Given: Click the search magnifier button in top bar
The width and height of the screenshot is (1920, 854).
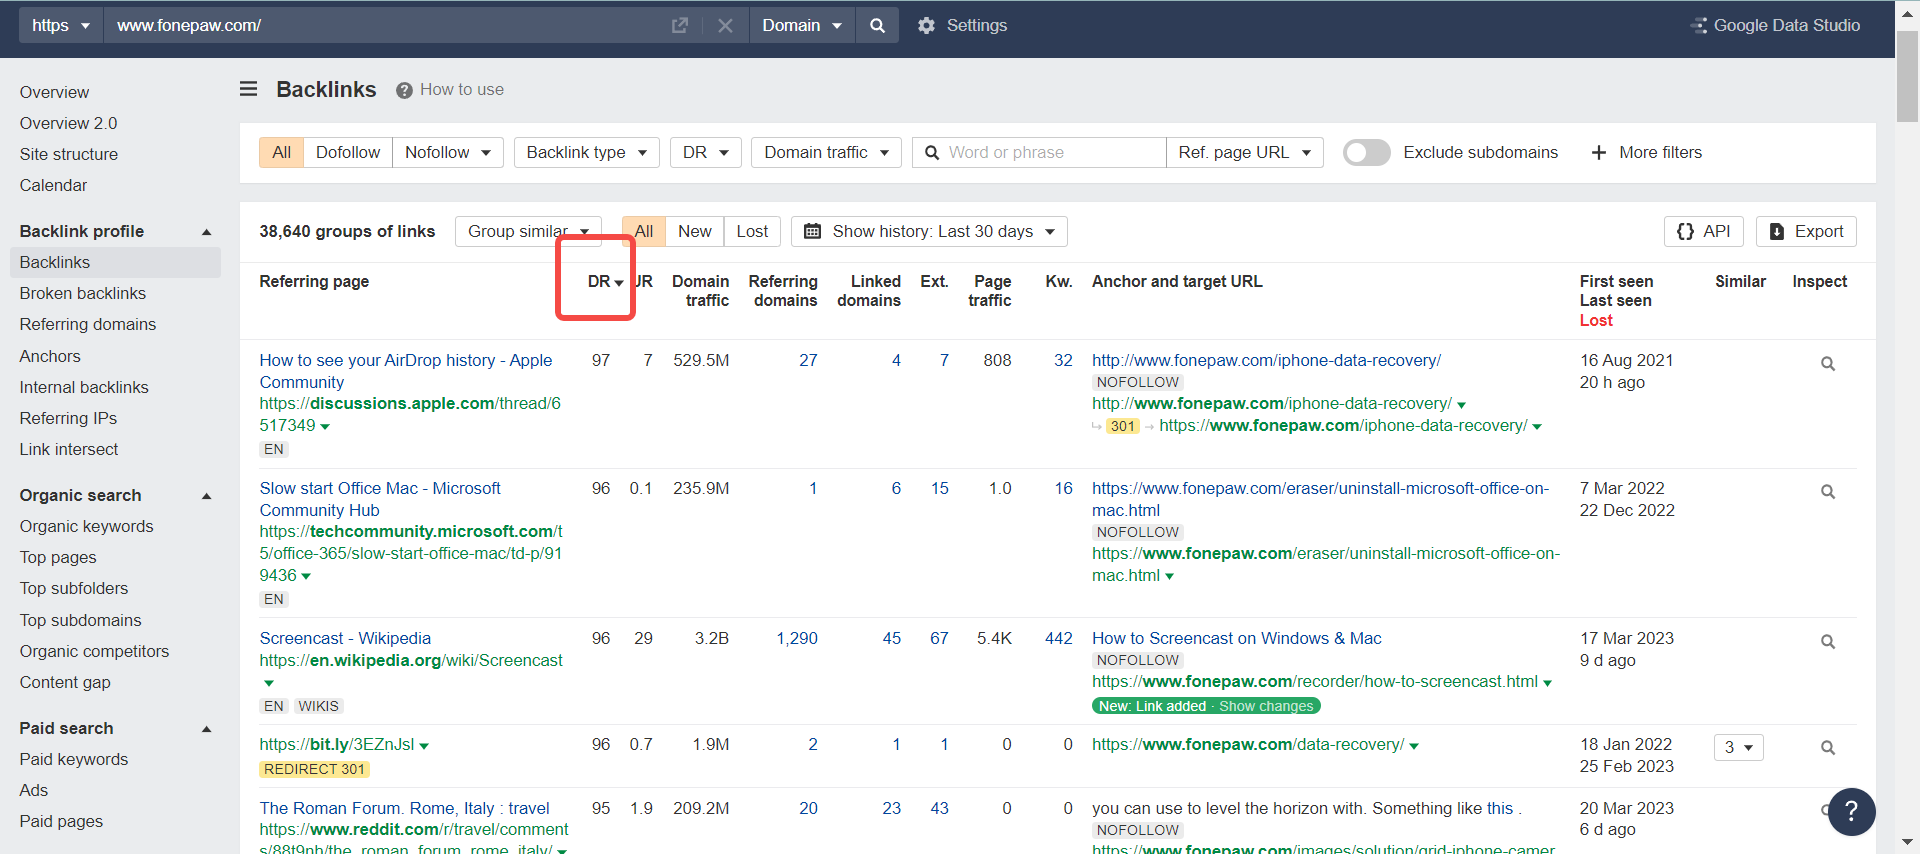Looking at the screenshot, I should click(877, 25).
